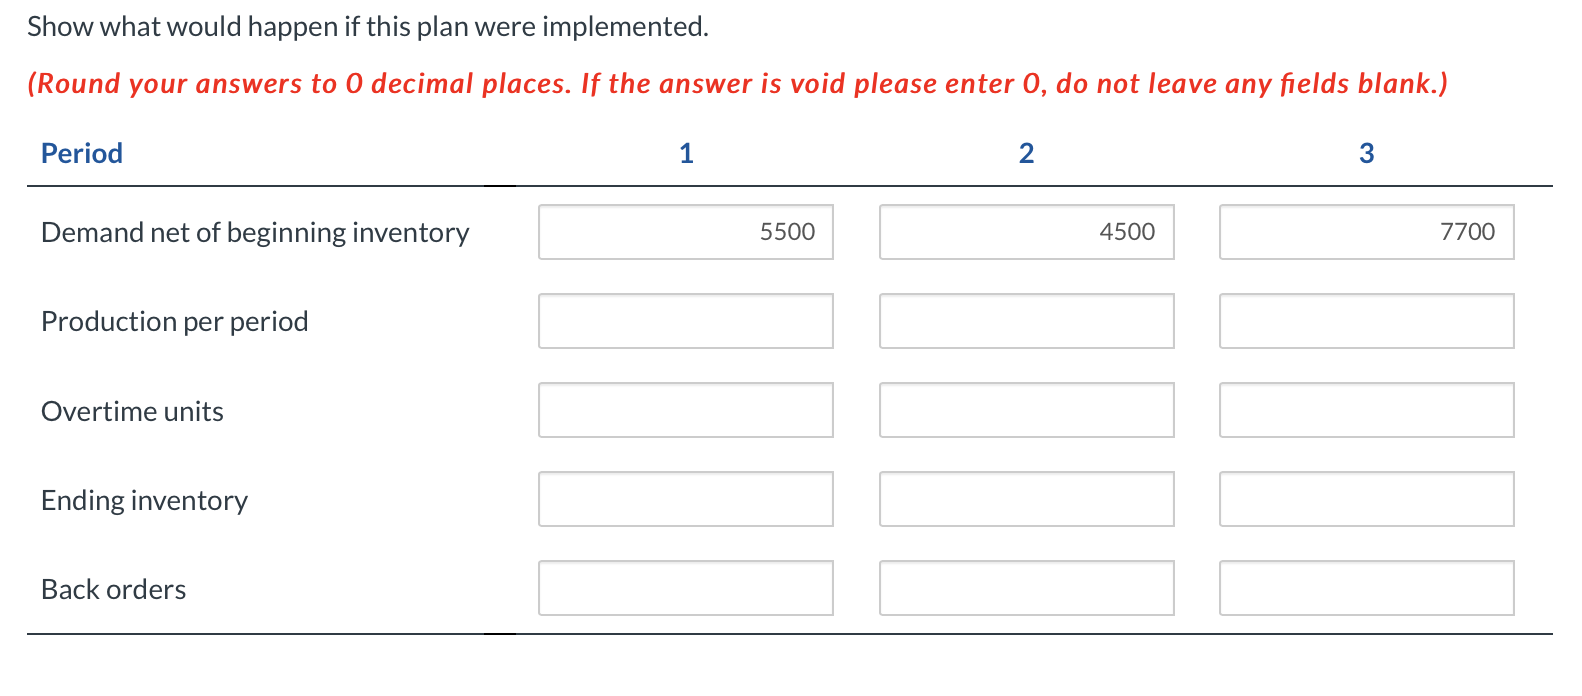Click the Production per period field for Period 1
The height and width of the screenshot is (696, 1582).
[685, 320]
